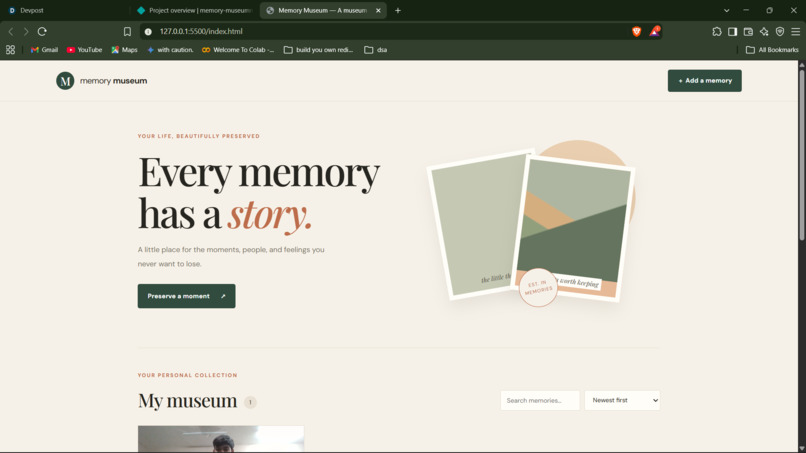The width and height of the screenshot is (806, 453).
Task: Open the browser hamburger menu
Action: point(795,31)
